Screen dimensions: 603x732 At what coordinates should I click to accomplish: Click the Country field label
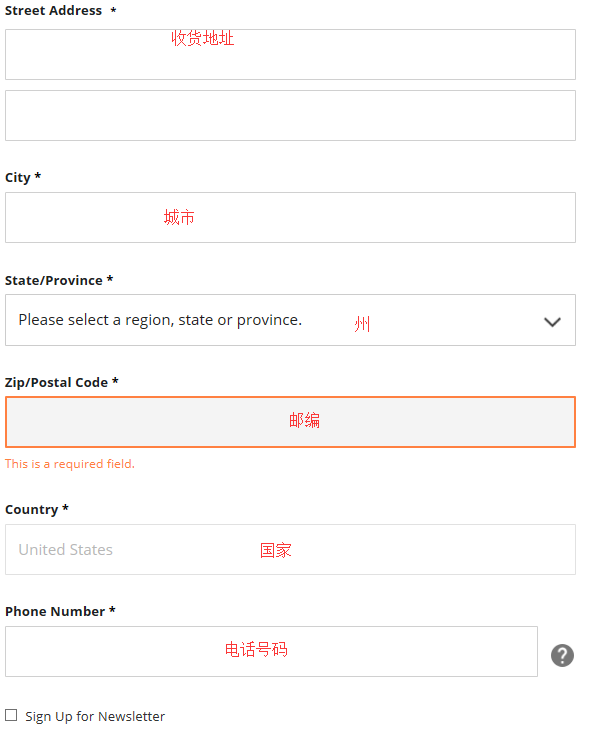point(32,509)
